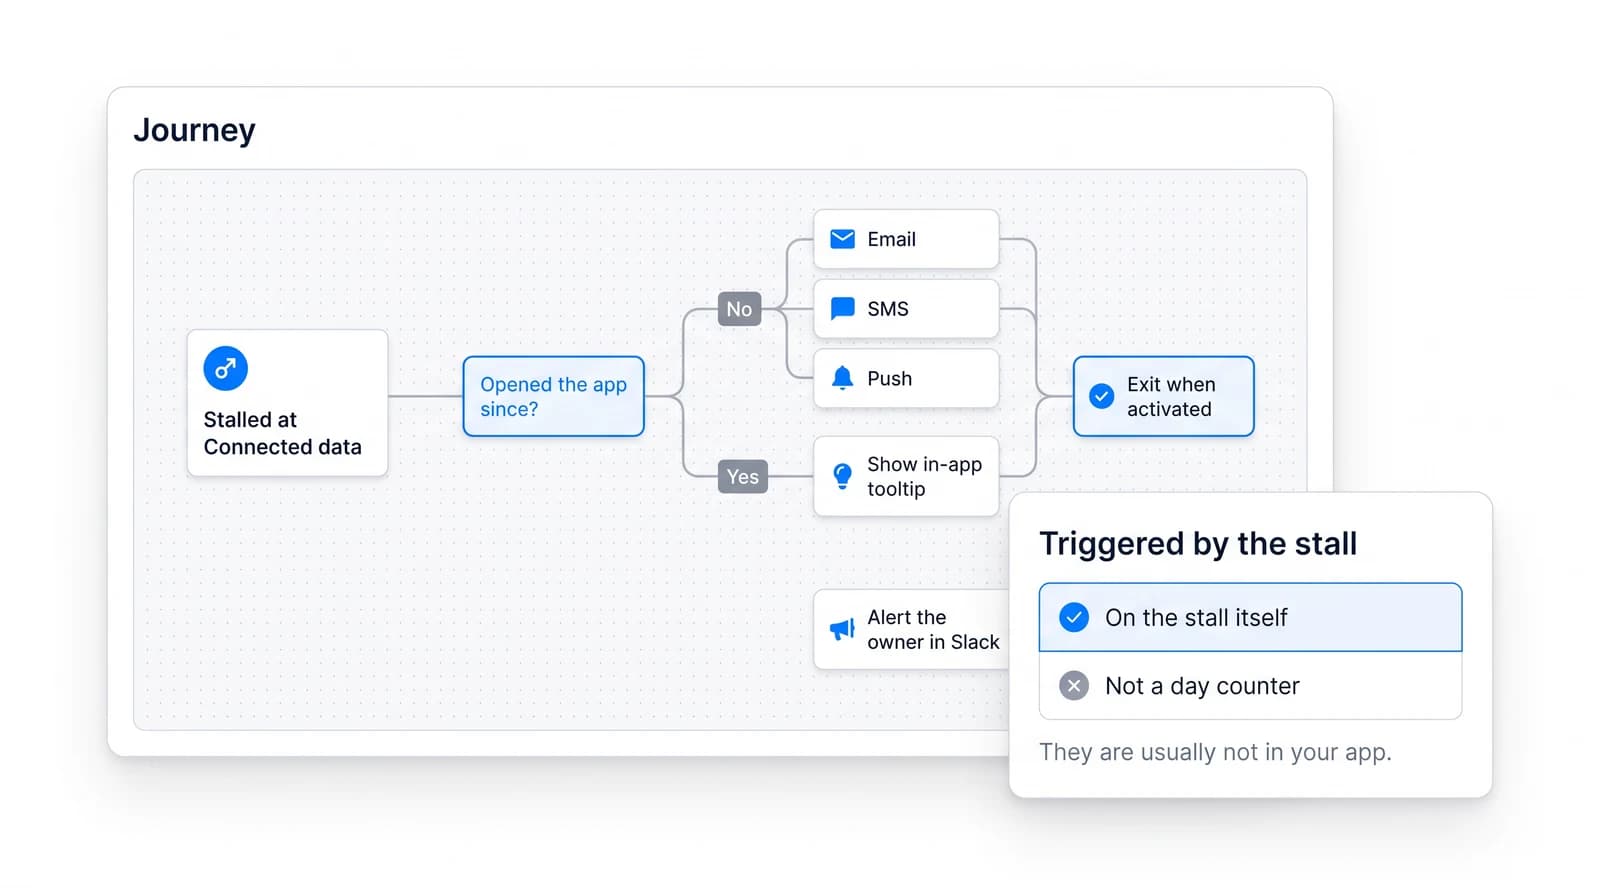Click the No branch label
This screenshot has width=1600, height=893.
tap(740, 309)
